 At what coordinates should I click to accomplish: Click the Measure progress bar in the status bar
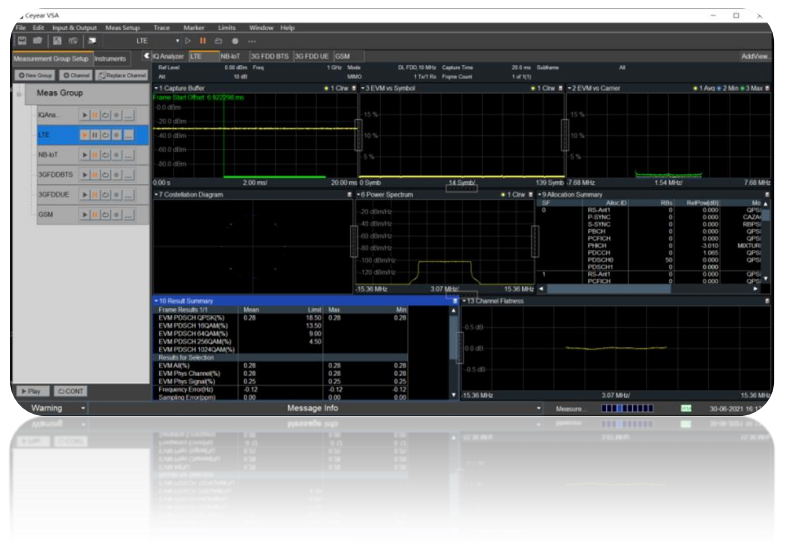tap(627, 409)
